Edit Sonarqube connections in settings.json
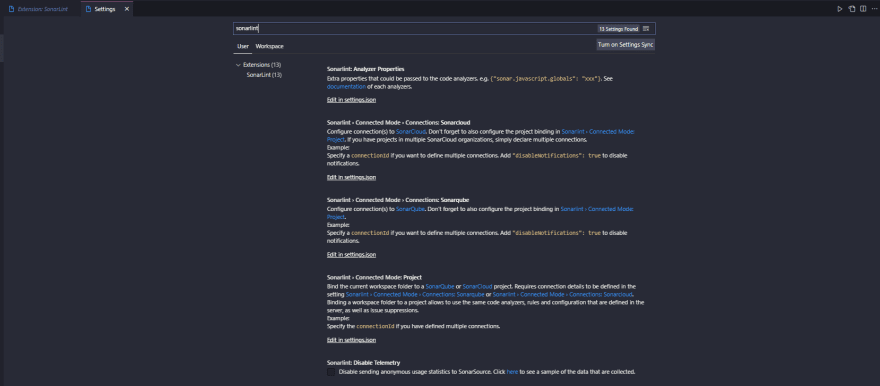This screenshot has width=880, height=386. coord(351,255)
